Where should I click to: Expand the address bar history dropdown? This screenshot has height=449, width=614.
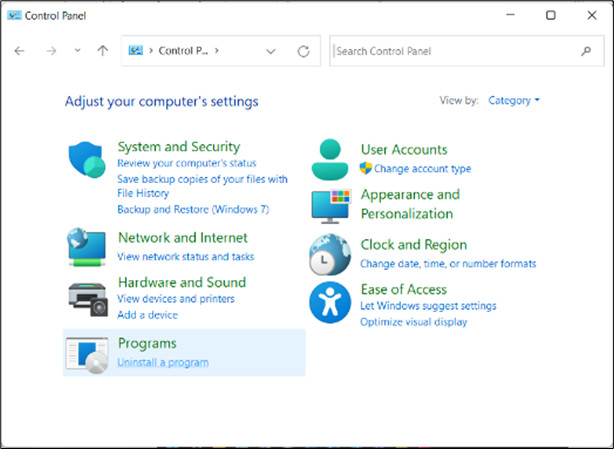[x=271, y=51]
